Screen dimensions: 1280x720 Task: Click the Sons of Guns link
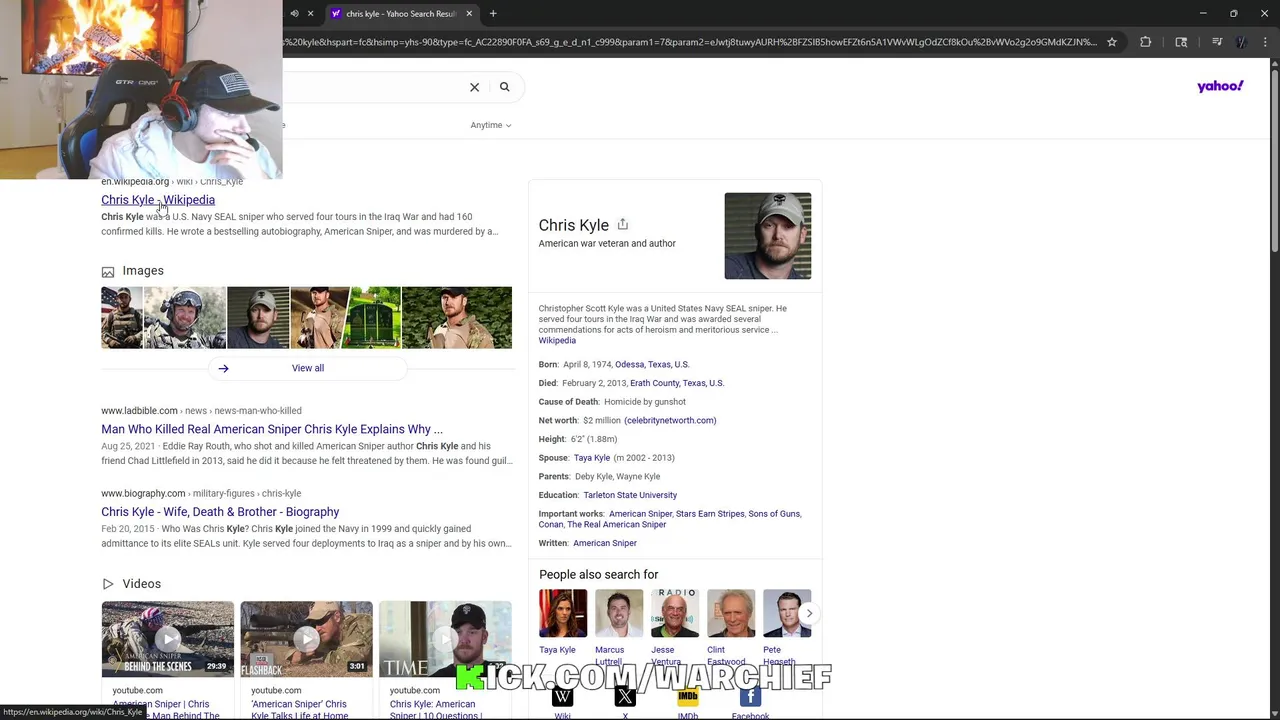pyautogui.click(x=774, y=514)
